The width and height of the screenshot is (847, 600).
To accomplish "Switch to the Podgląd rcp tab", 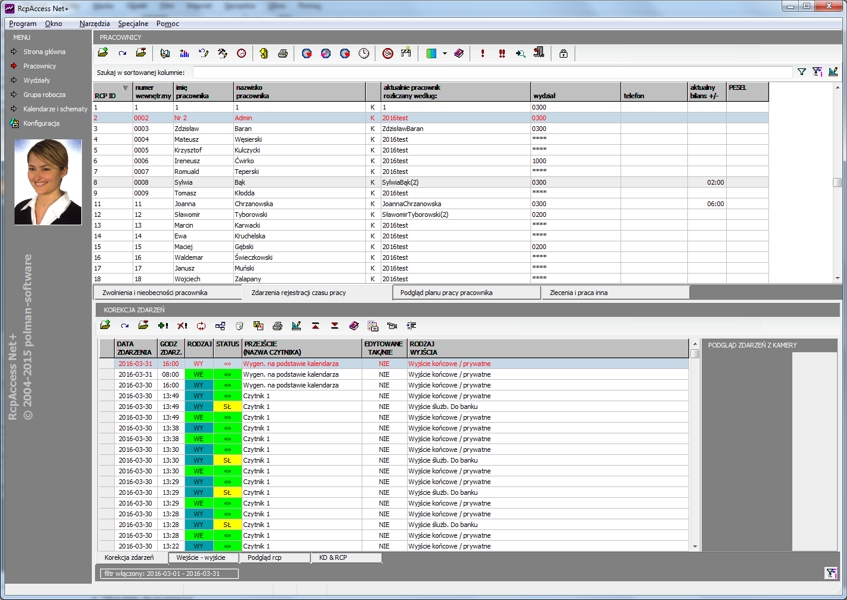I will 265,558.
